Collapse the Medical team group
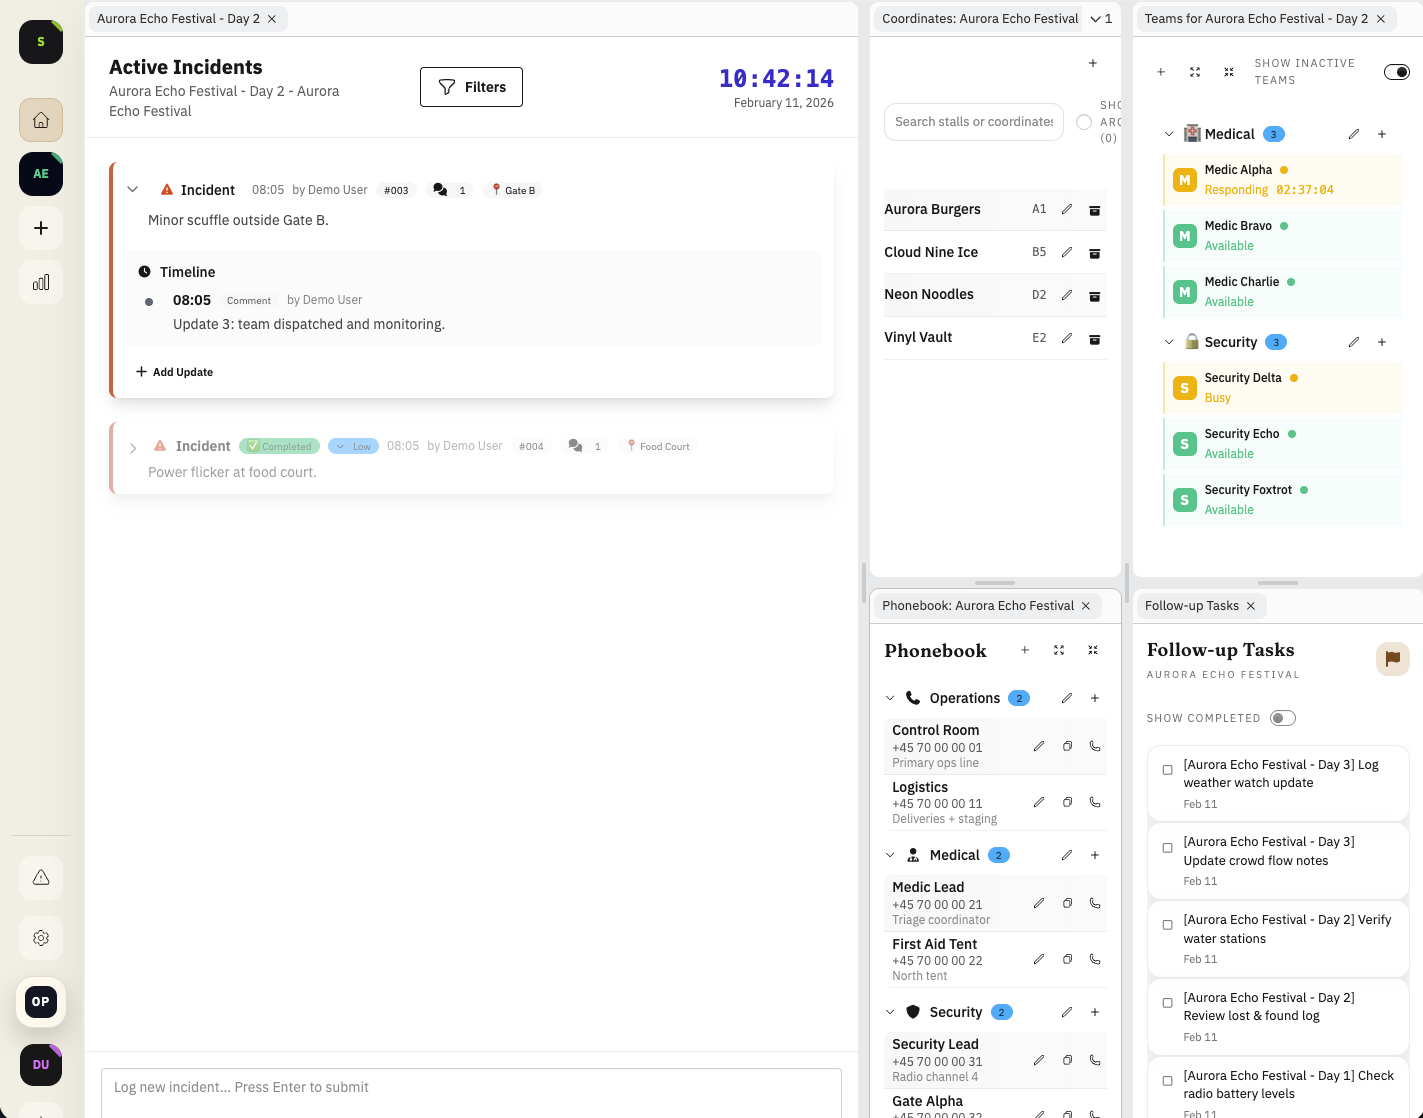1423x1118 pixels. [x=1168, y=133]
